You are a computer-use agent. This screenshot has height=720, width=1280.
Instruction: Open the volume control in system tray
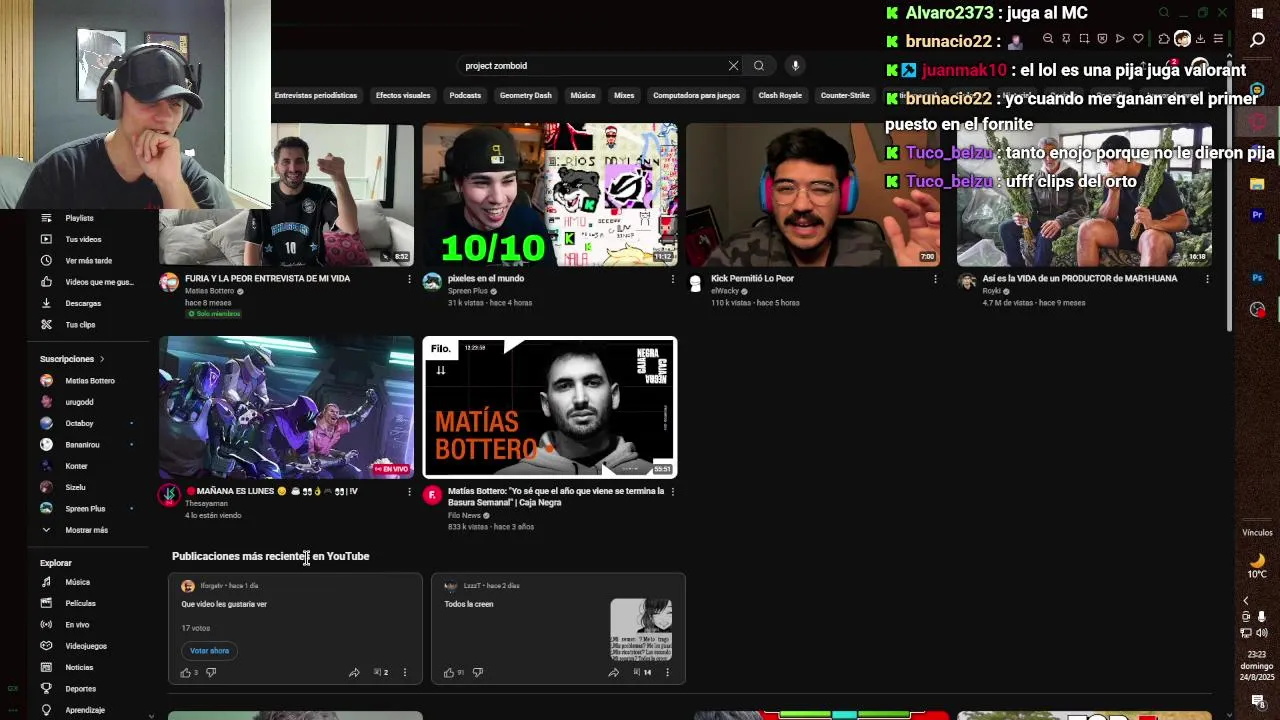[x=1262, y=633]
